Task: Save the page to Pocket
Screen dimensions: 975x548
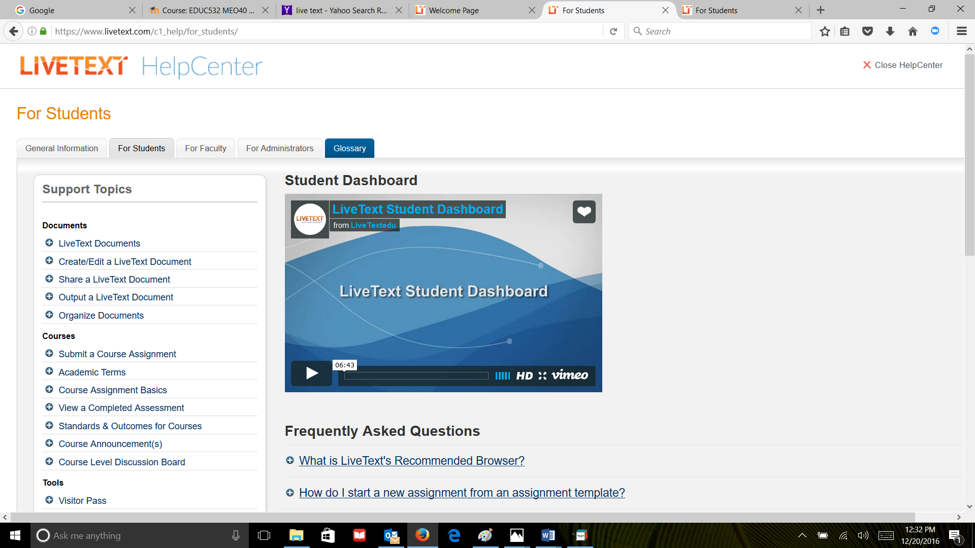Action: point(867,31)
